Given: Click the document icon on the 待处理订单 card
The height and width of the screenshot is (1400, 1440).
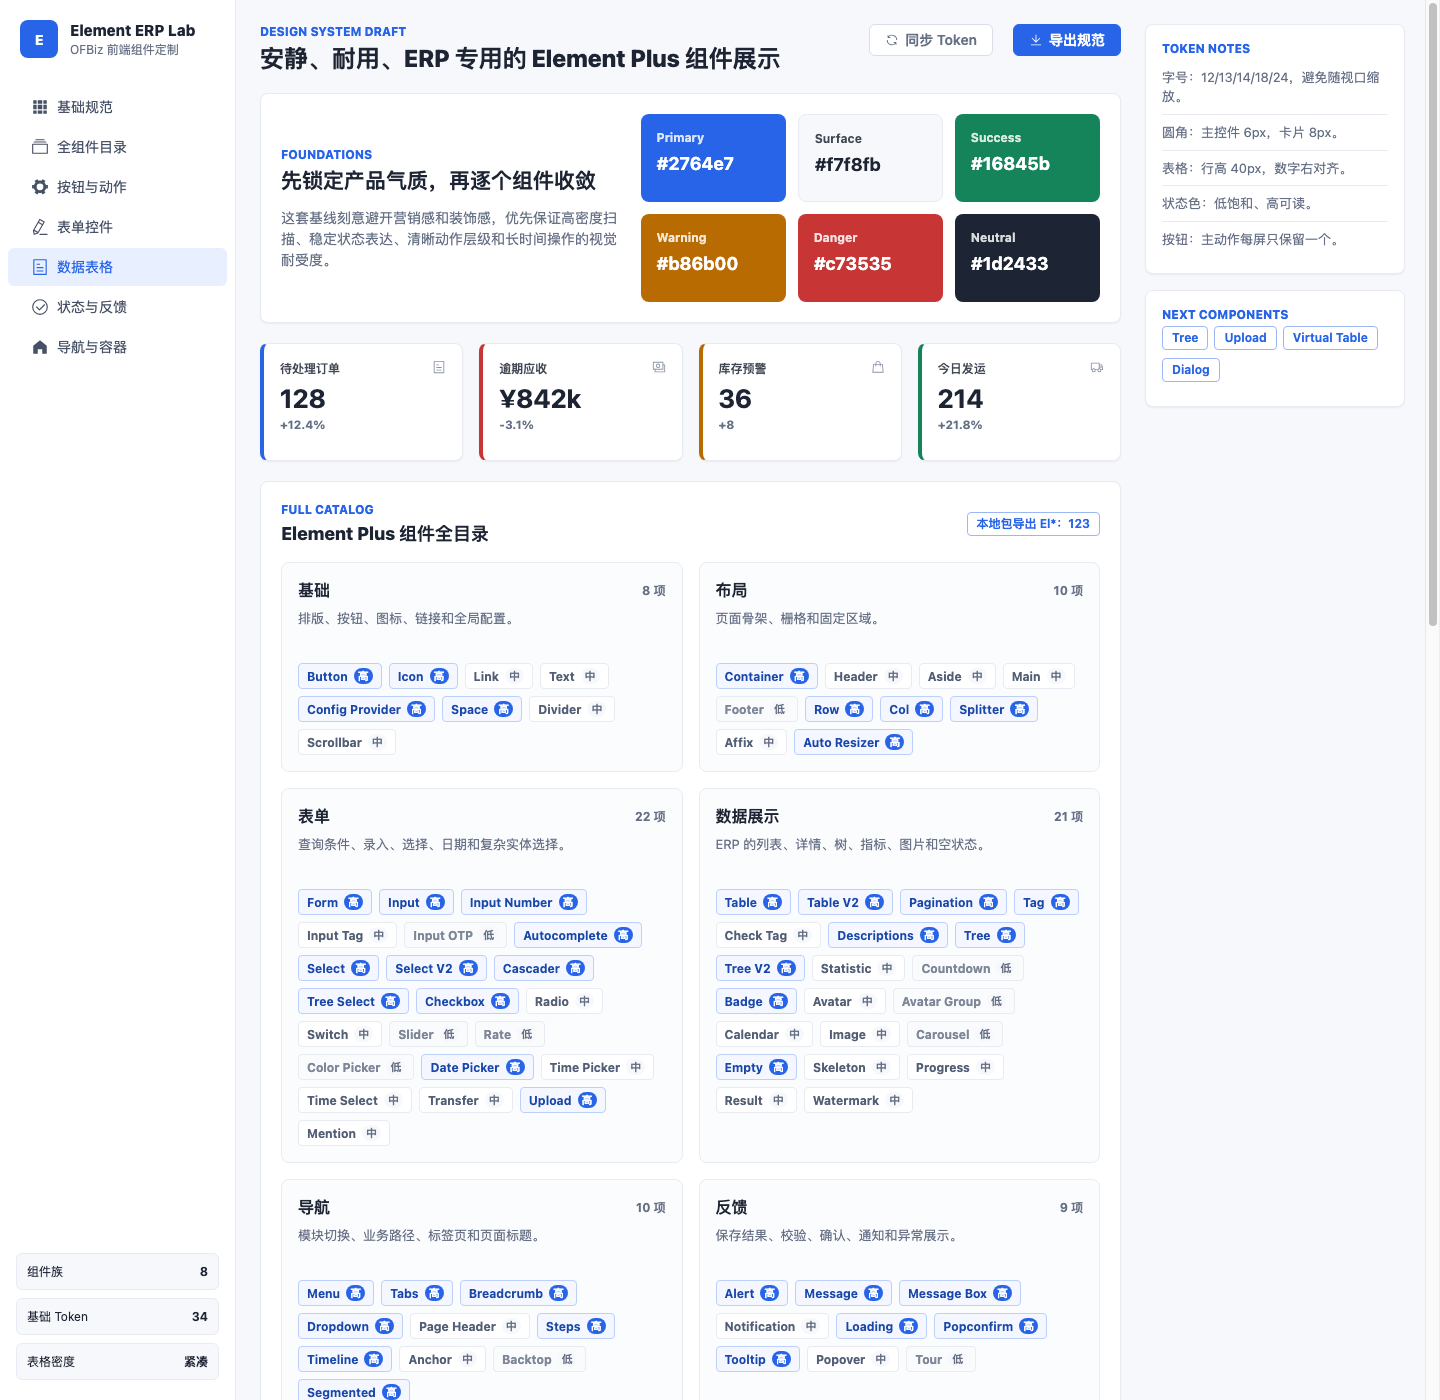Looking at the screenshot, I should (439, 367).
